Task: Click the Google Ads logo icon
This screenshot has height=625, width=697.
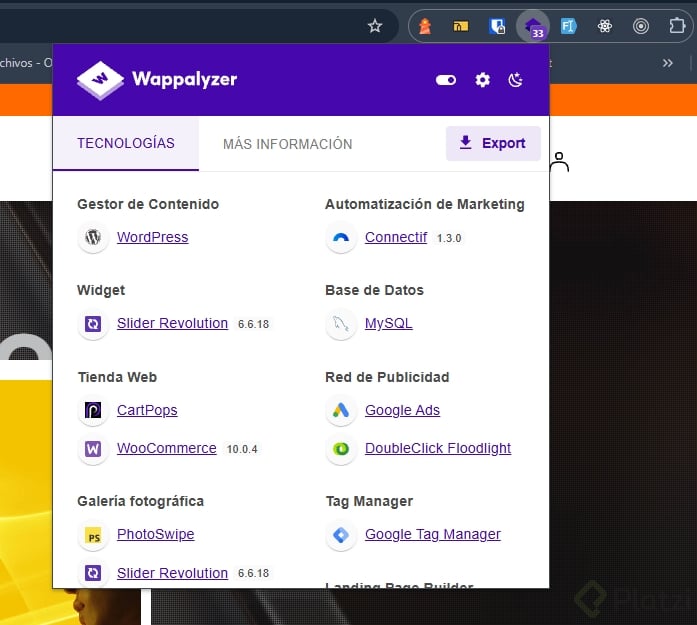Action: [341, 410]
